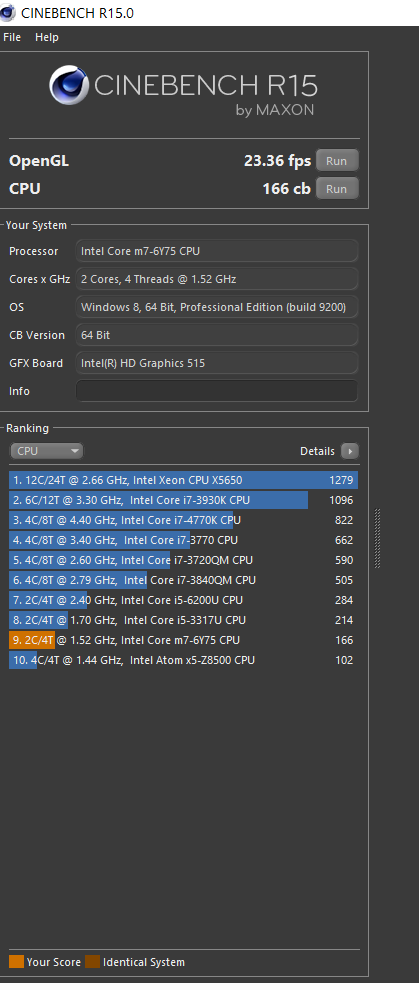
Task: Select ranking row Intel Core i7-3770
Action: (184, 540)
